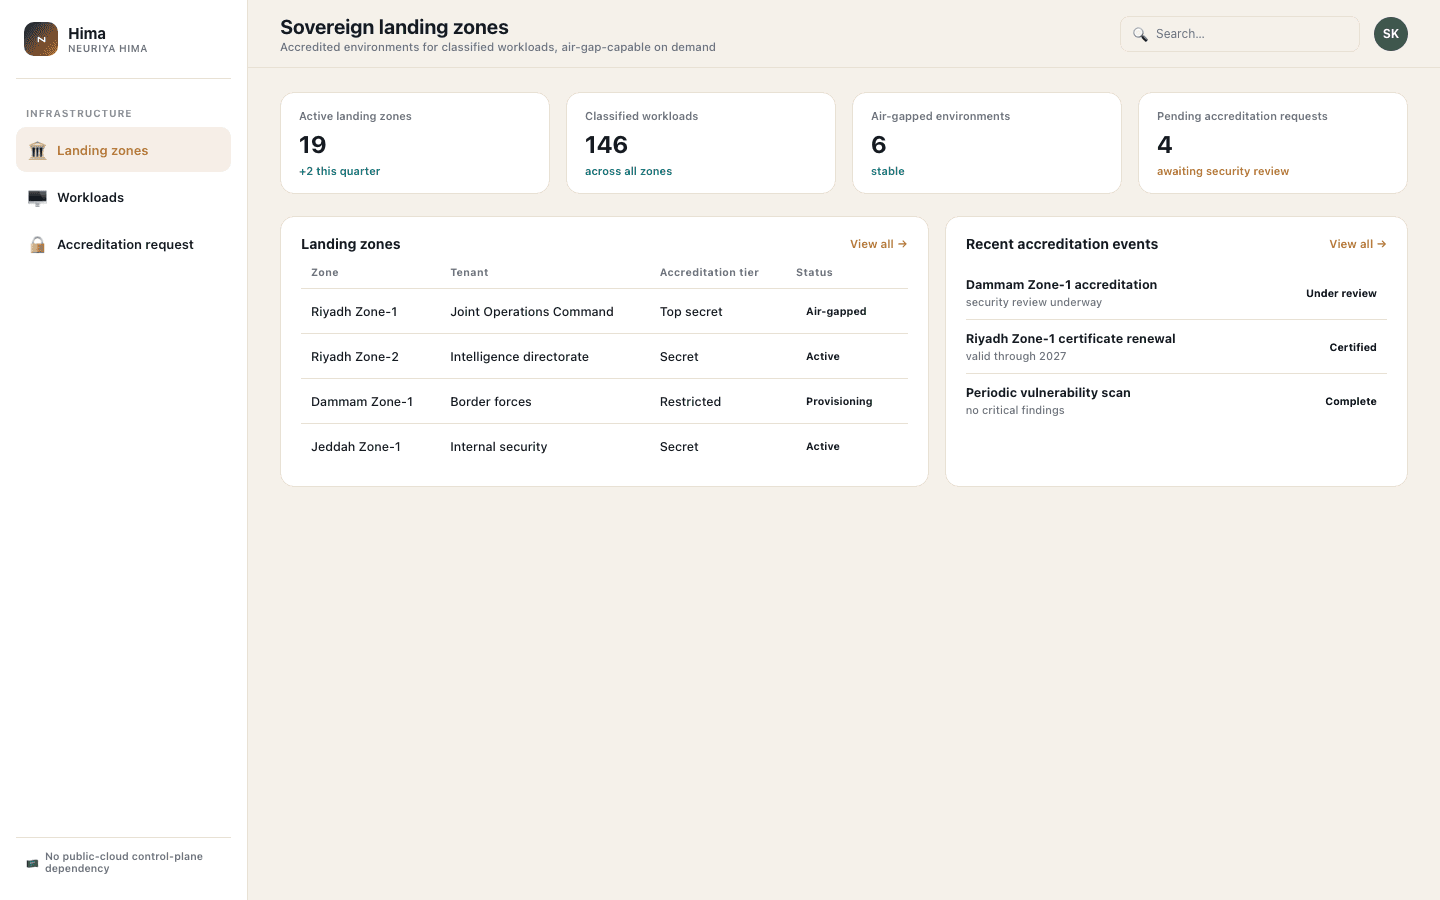Click the Accreditation request lock icon
This screenshot has height=900, width=1440.
(37, 244)
